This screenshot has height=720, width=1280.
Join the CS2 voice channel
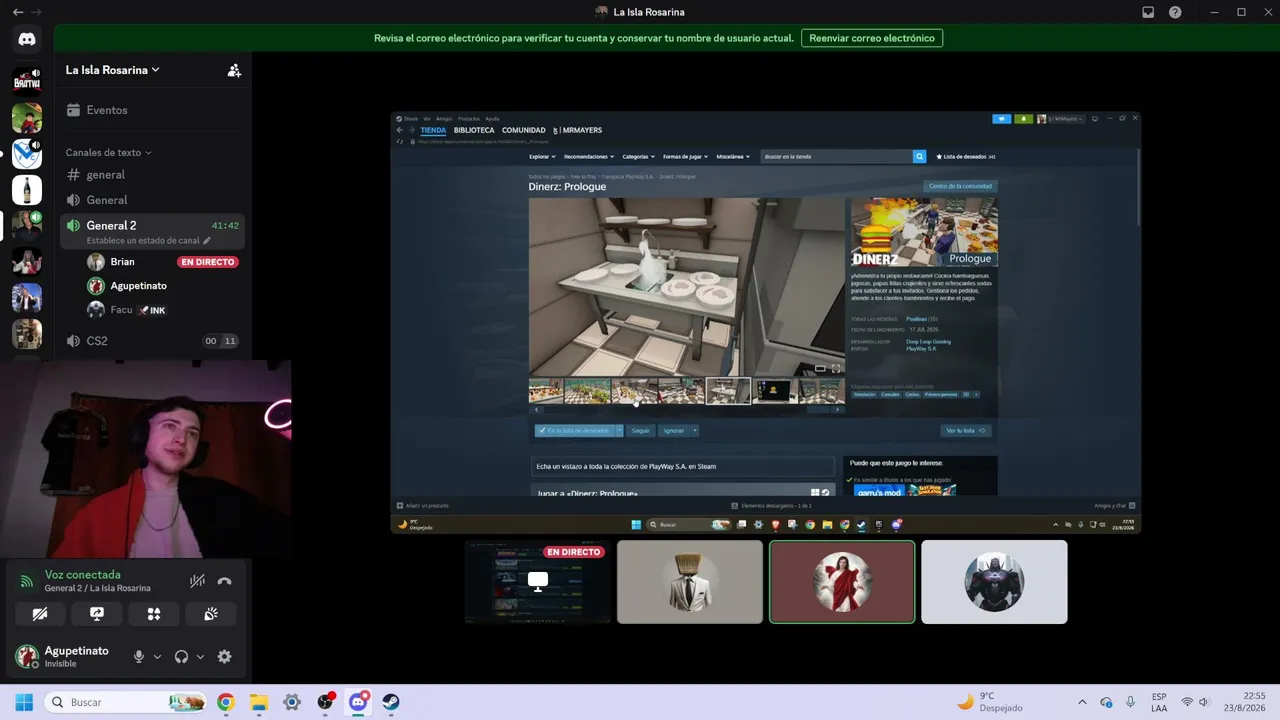coord(152,341)
